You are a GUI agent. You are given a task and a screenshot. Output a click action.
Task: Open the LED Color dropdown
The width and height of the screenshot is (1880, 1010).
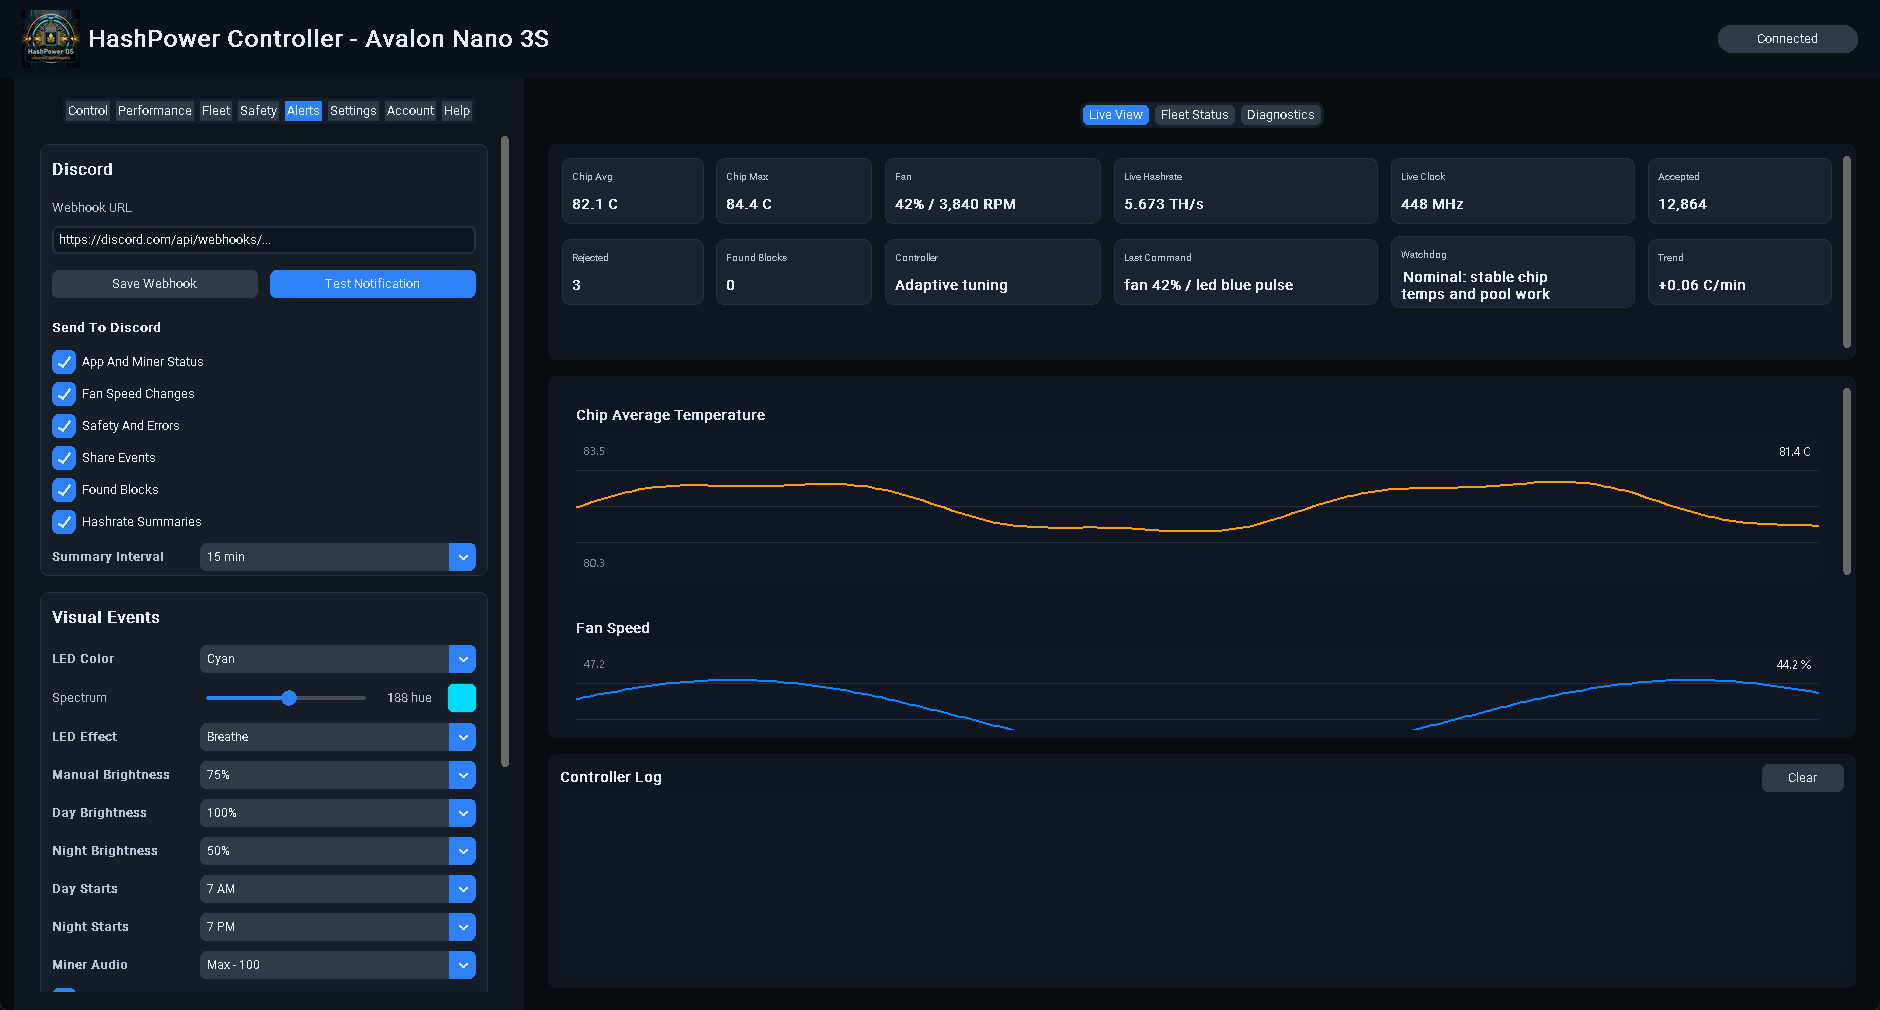tap(338, 659)
